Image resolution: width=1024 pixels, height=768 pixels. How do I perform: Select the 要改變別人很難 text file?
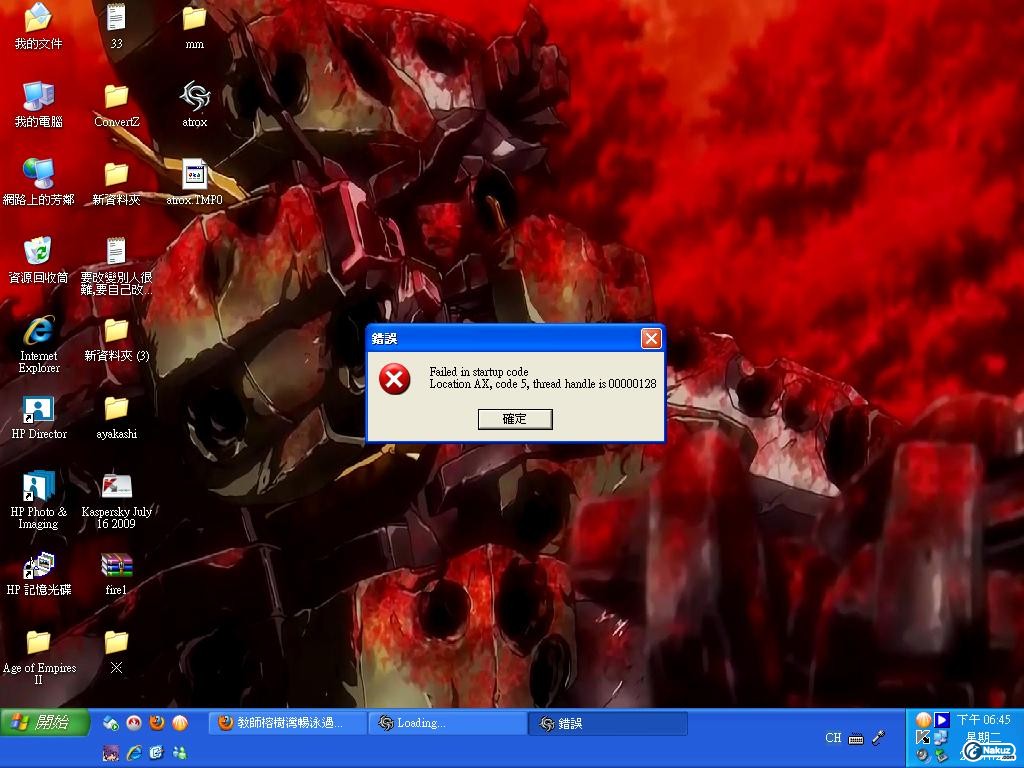tap(116, 266)
